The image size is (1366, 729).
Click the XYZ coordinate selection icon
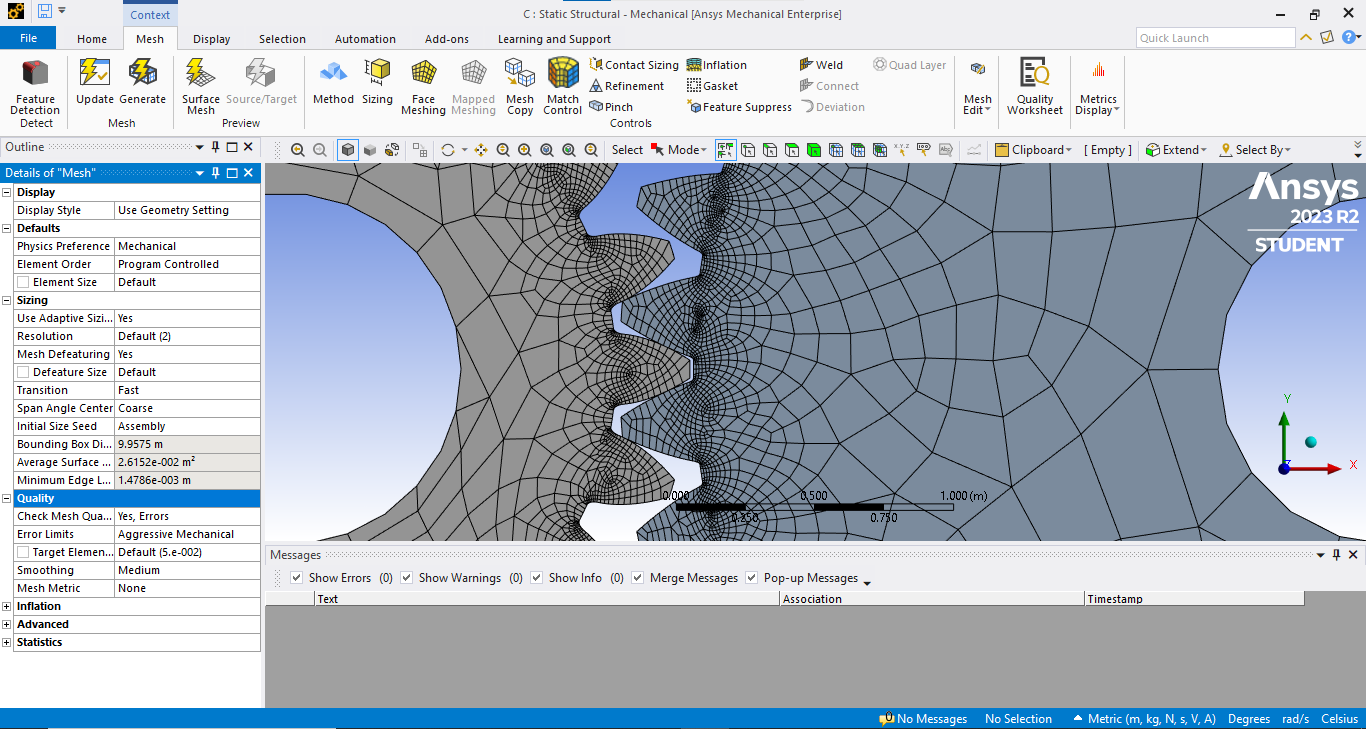coord(901,150)
